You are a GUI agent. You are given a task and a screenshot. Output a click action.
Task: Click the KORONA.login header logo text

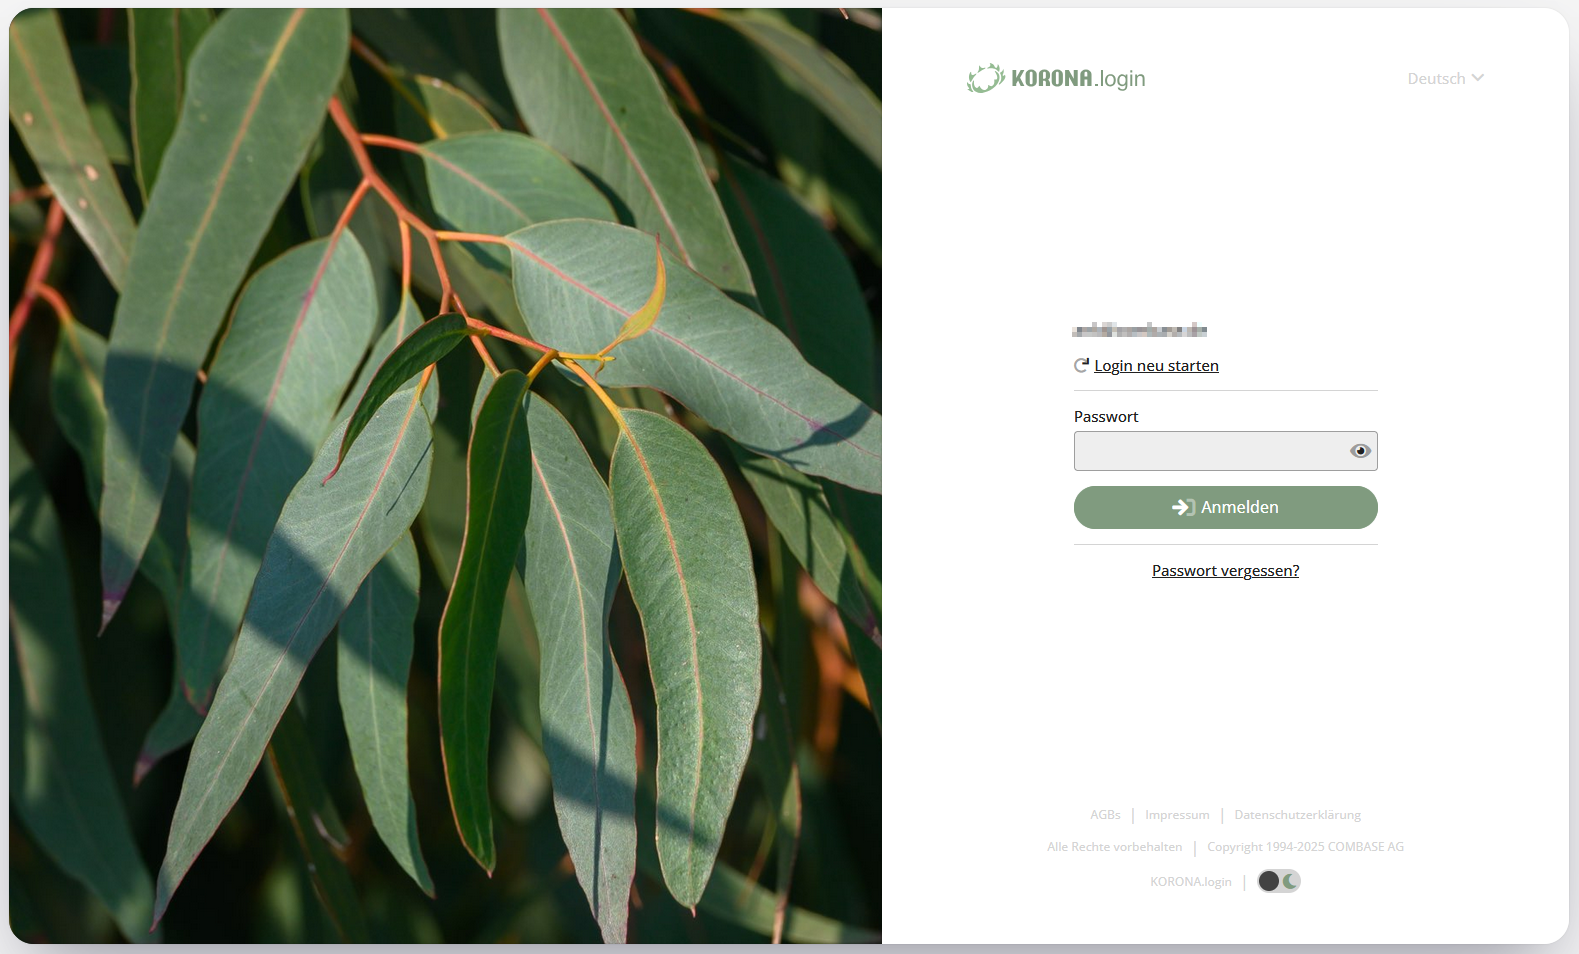click(x=1078, y=78)
